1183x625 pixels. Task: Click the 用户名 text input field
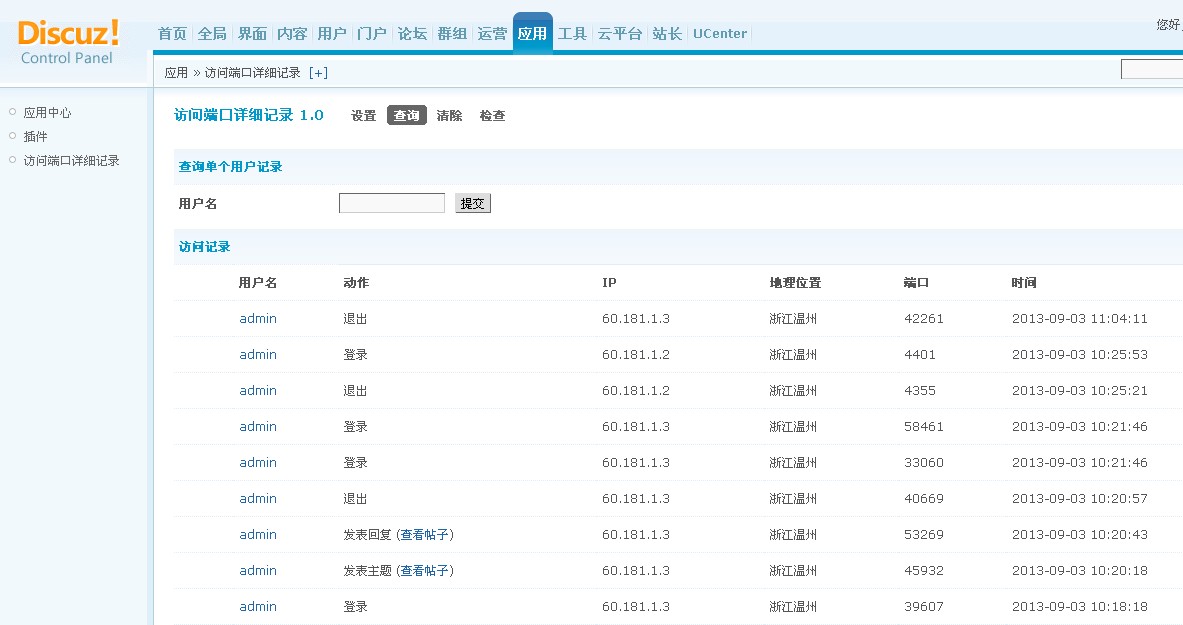pos(391,204)
